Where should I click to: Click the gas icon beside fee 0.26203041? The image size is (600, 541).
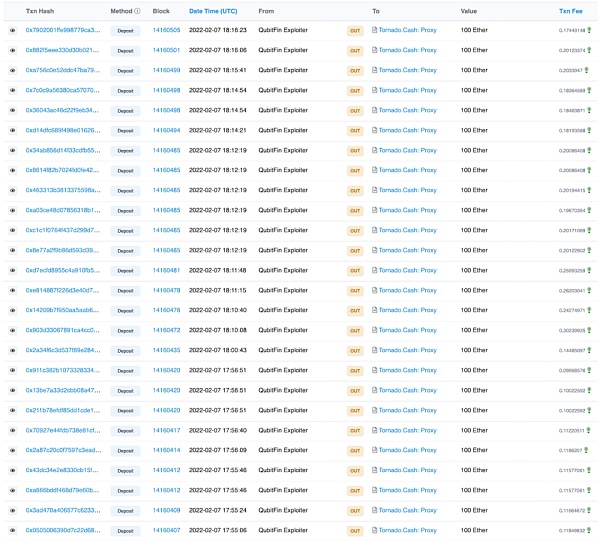click(588, 290)
